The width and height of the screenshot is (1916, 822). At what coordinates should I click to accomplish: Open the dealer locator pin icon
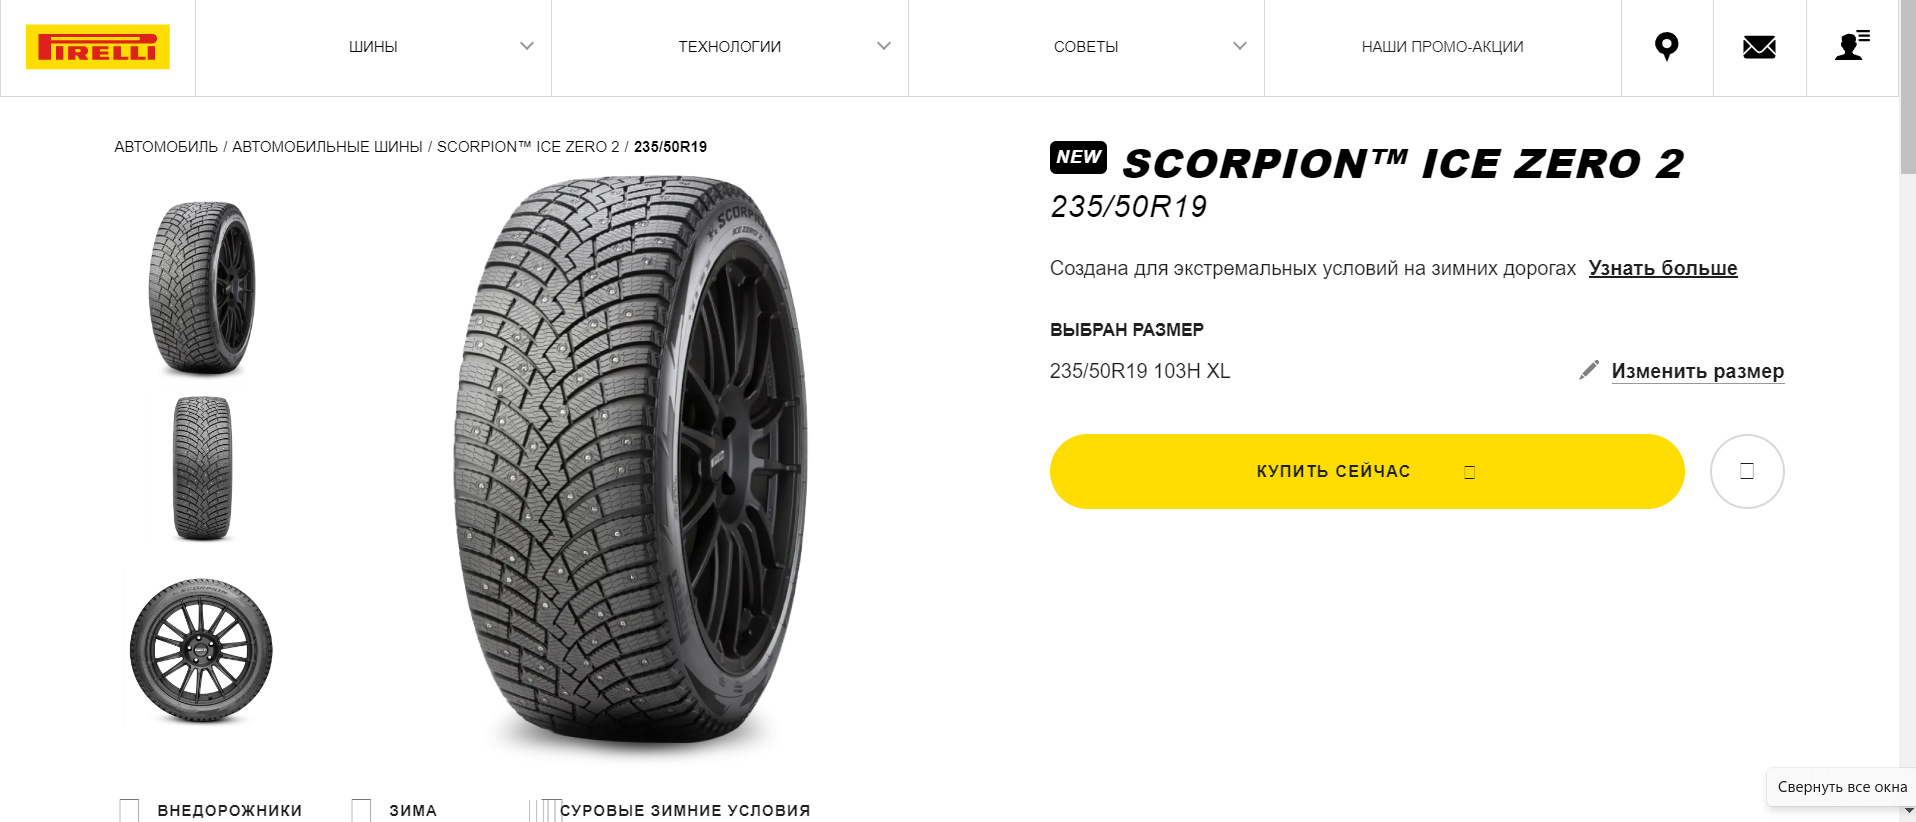[1666, 47]
